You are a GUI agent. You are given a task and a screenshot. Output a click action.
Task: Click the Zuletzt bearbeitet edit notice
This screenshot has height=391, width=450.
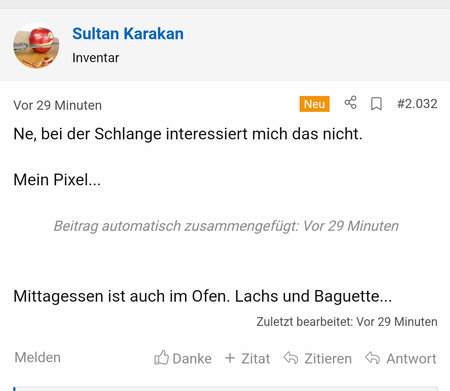(x=347, y=322)
